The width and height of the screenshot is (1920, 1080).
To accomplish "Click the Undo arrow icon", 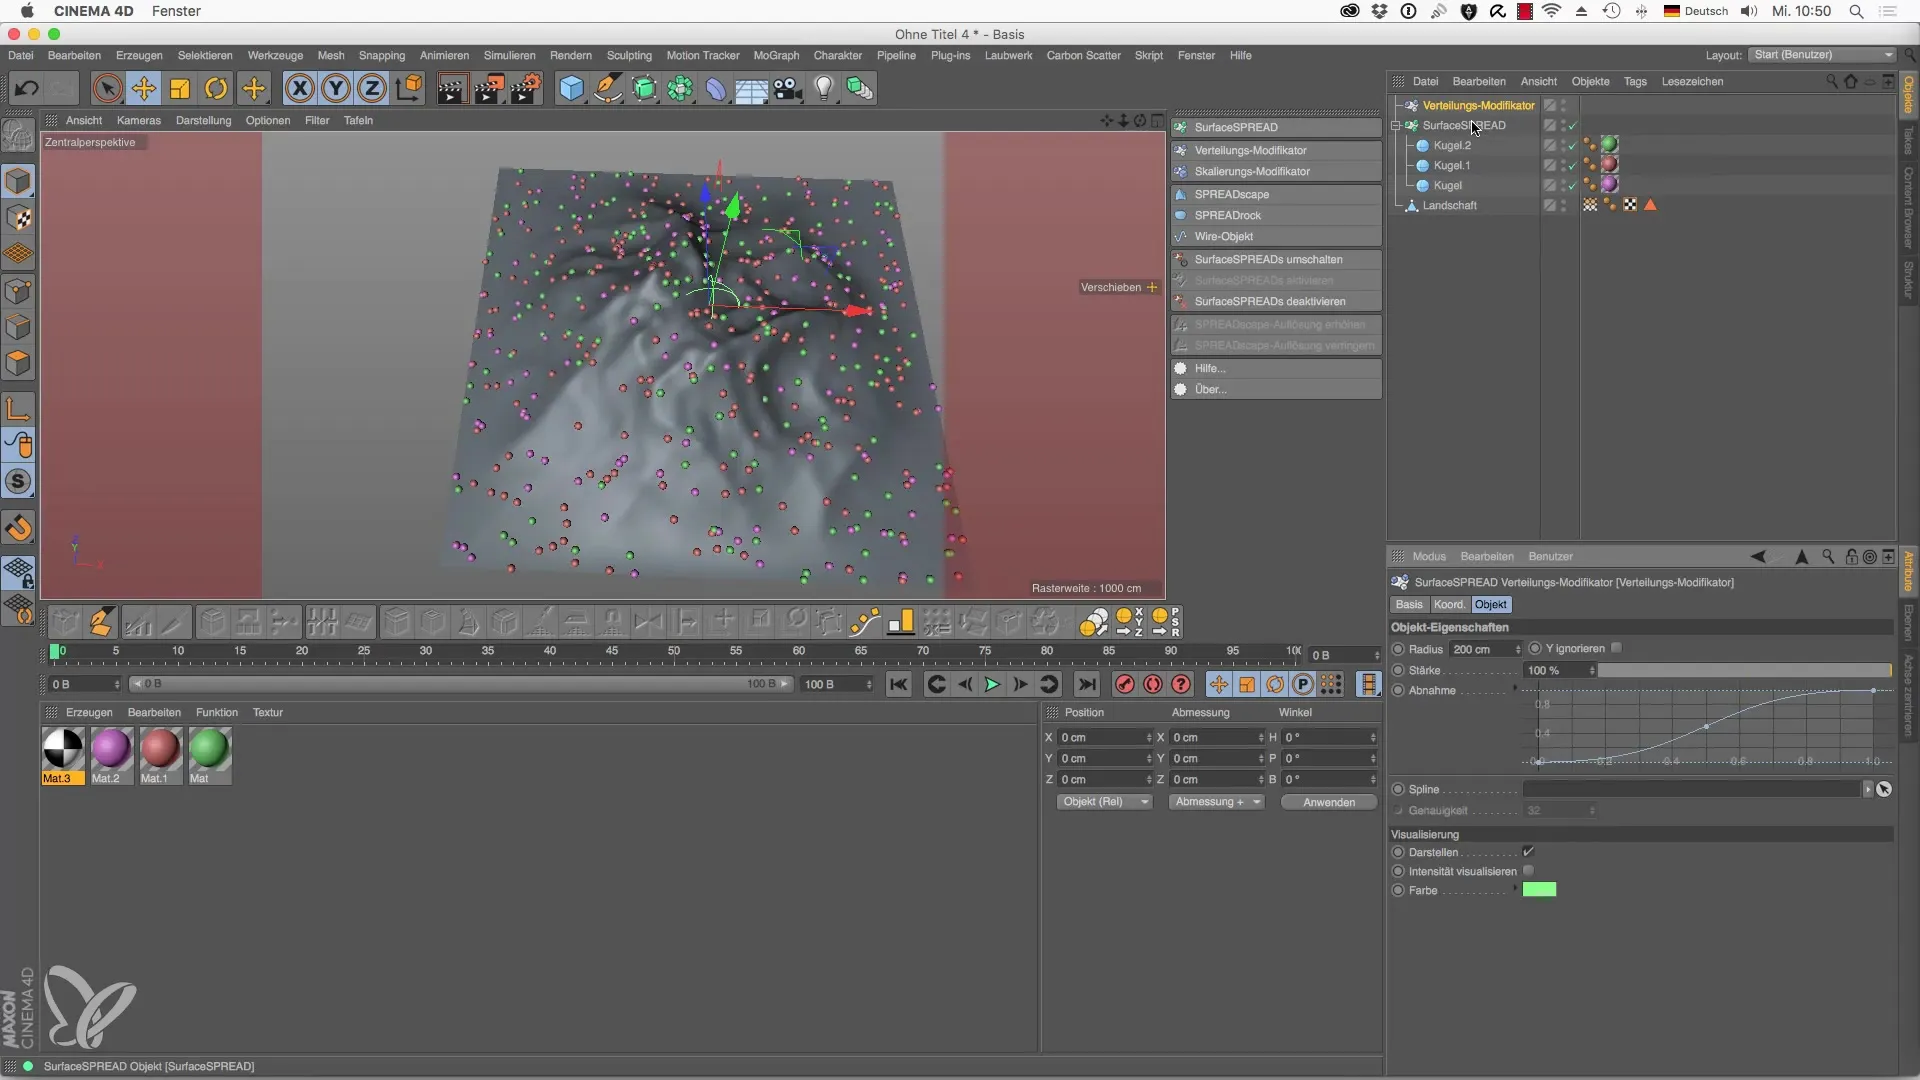I will 26,88.
